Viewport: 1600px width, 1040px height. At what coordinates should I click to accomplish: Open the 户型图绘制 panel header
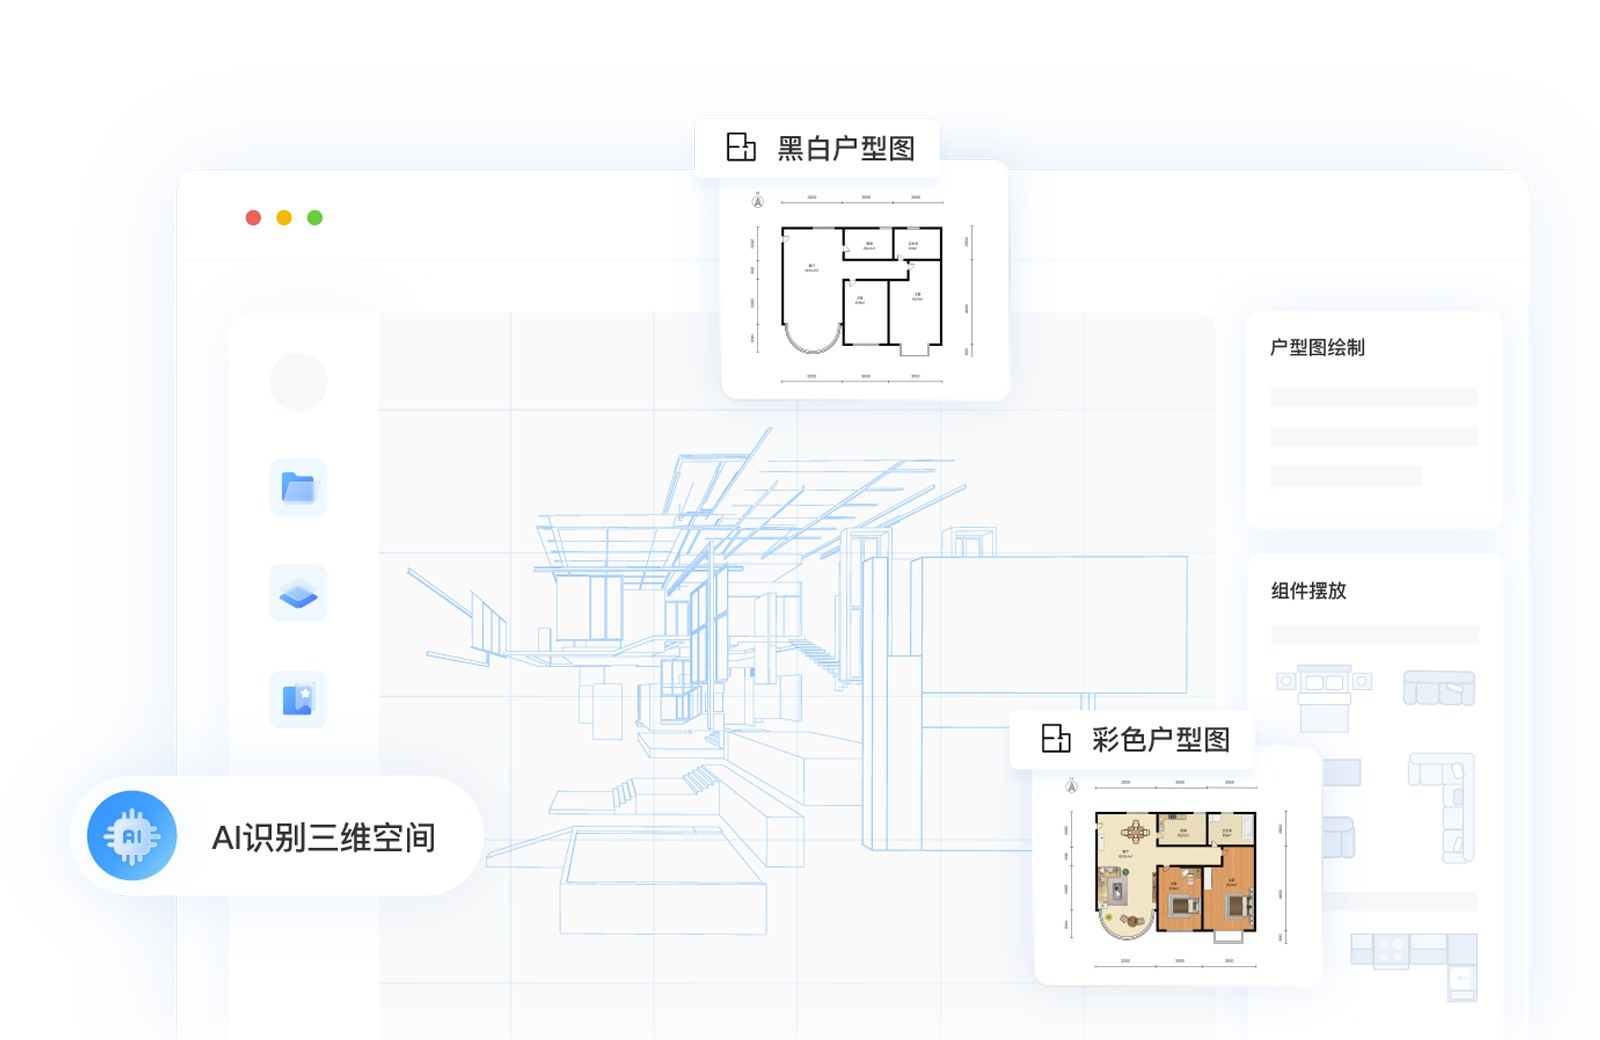1318,348
